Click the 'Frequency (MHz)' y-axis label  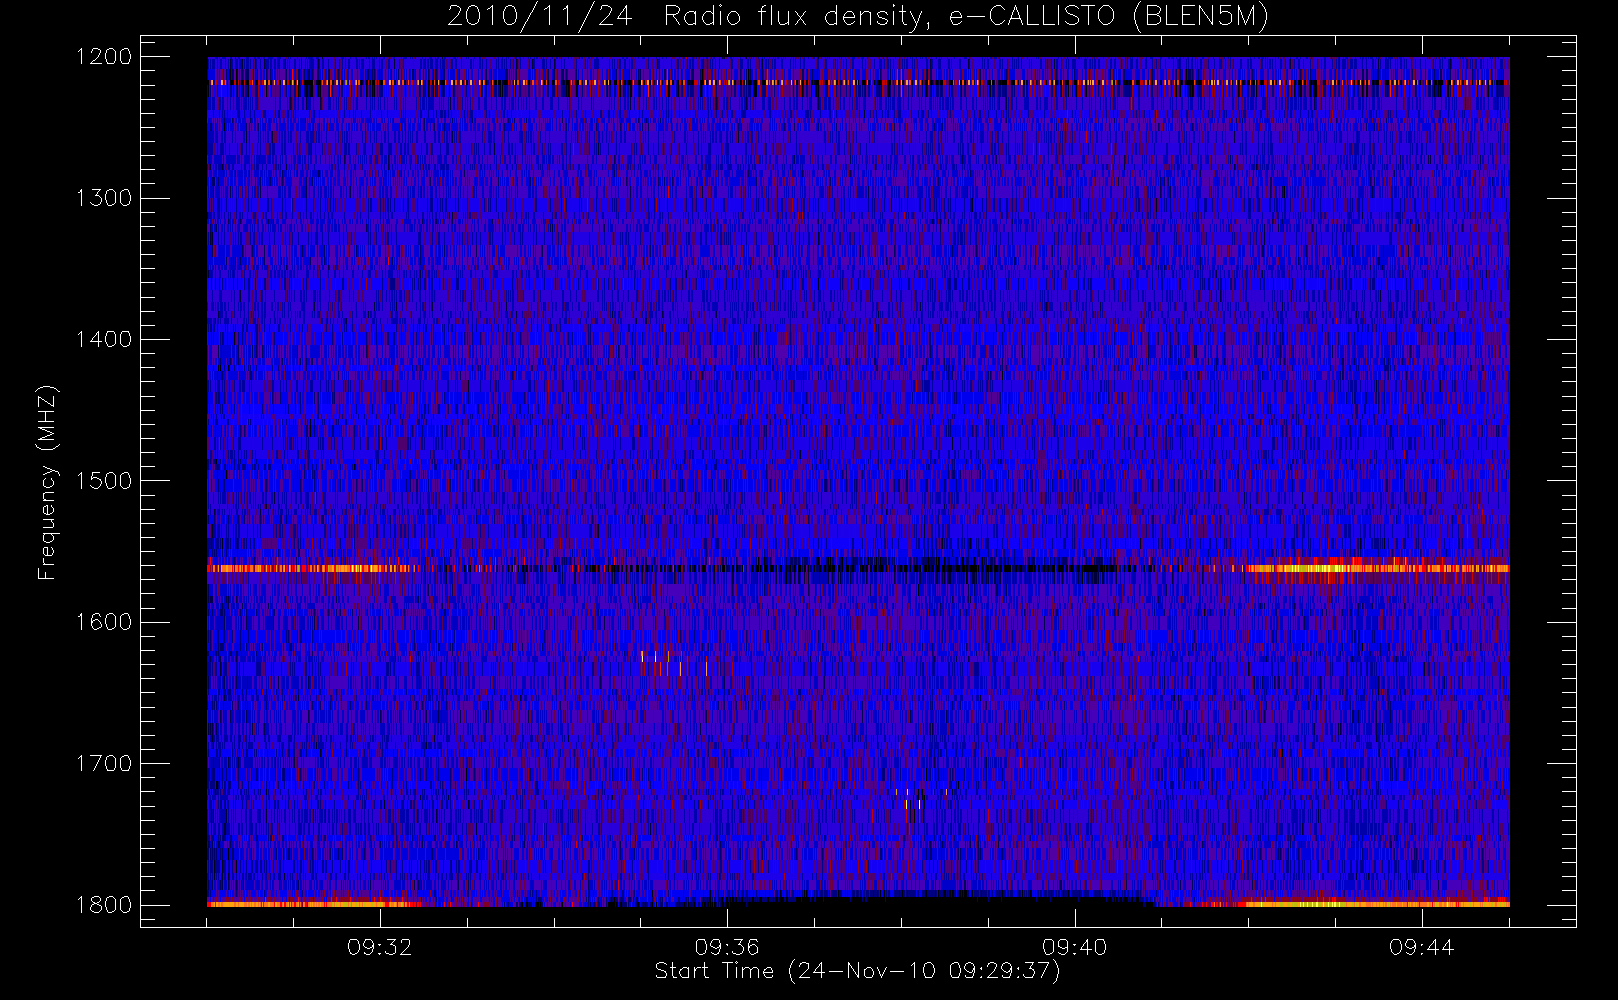click(x=46, y=481)
